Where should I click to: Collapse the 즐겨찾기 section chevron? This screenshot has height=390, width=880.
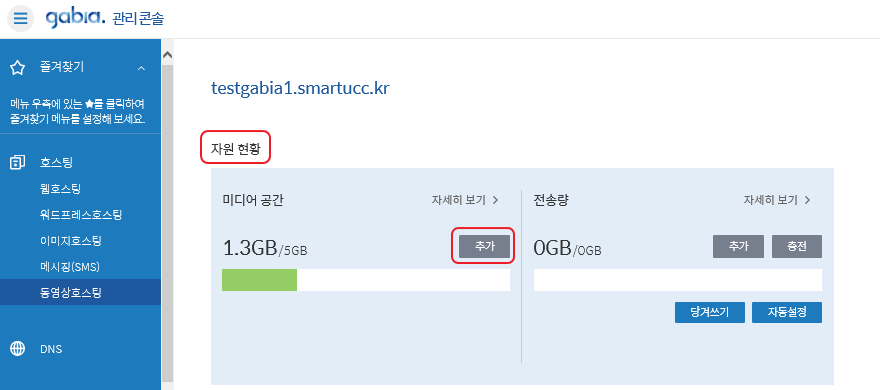[141, 68]
